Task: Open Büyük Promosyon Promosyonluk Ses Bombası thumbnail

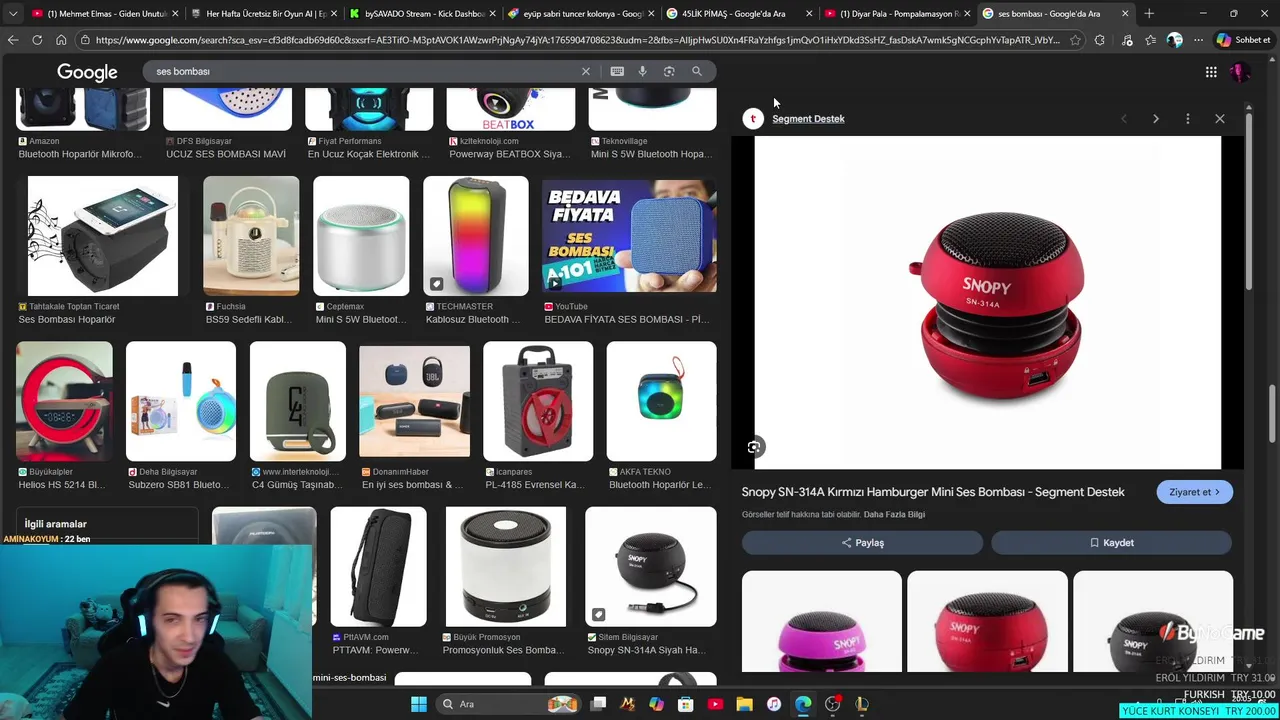Action: (x=506, y=566)
